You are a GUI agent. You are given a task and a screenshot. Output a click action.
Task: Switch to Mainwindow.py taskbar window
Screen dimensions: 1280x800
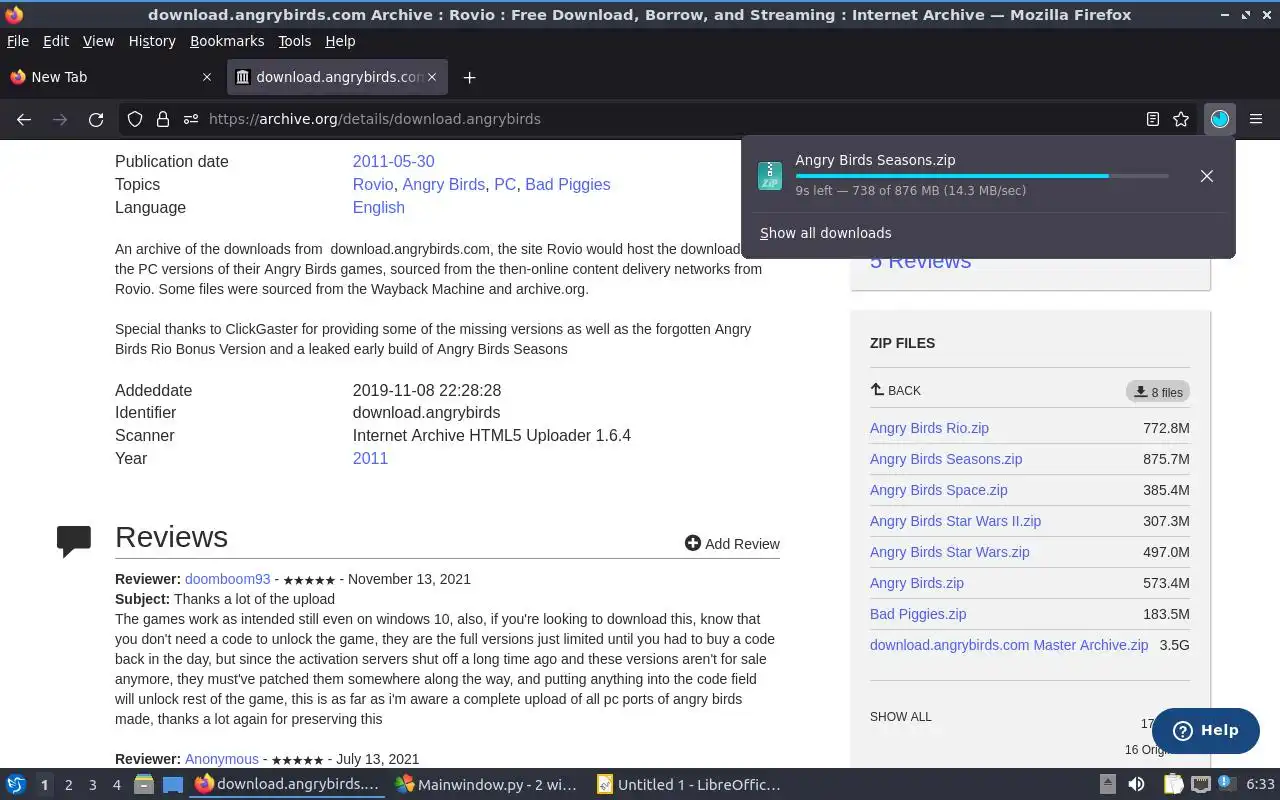(x=485, y=785)
